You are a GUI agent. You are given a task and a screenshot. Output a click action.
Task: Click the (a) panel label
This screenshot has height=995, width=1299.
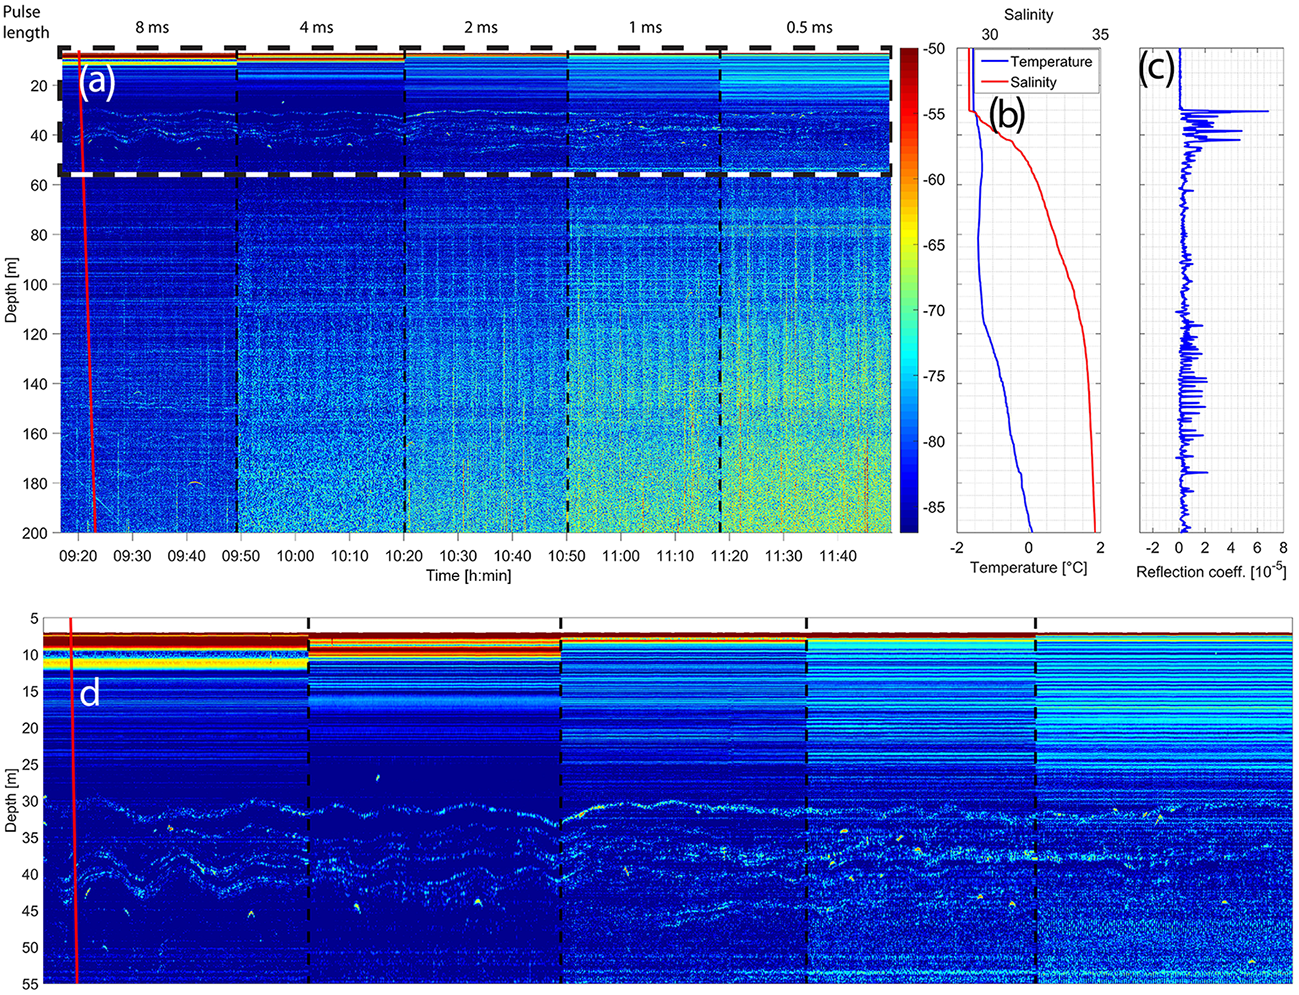tap(96, 83)
